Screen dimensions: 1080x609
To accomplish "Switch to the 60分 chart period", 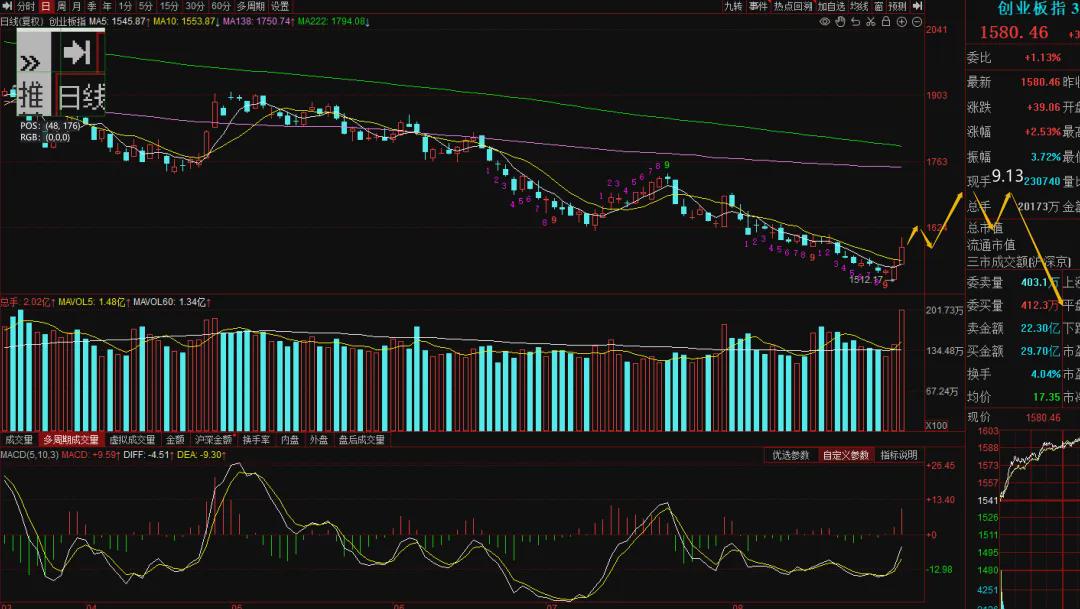I will coord(220,6).
